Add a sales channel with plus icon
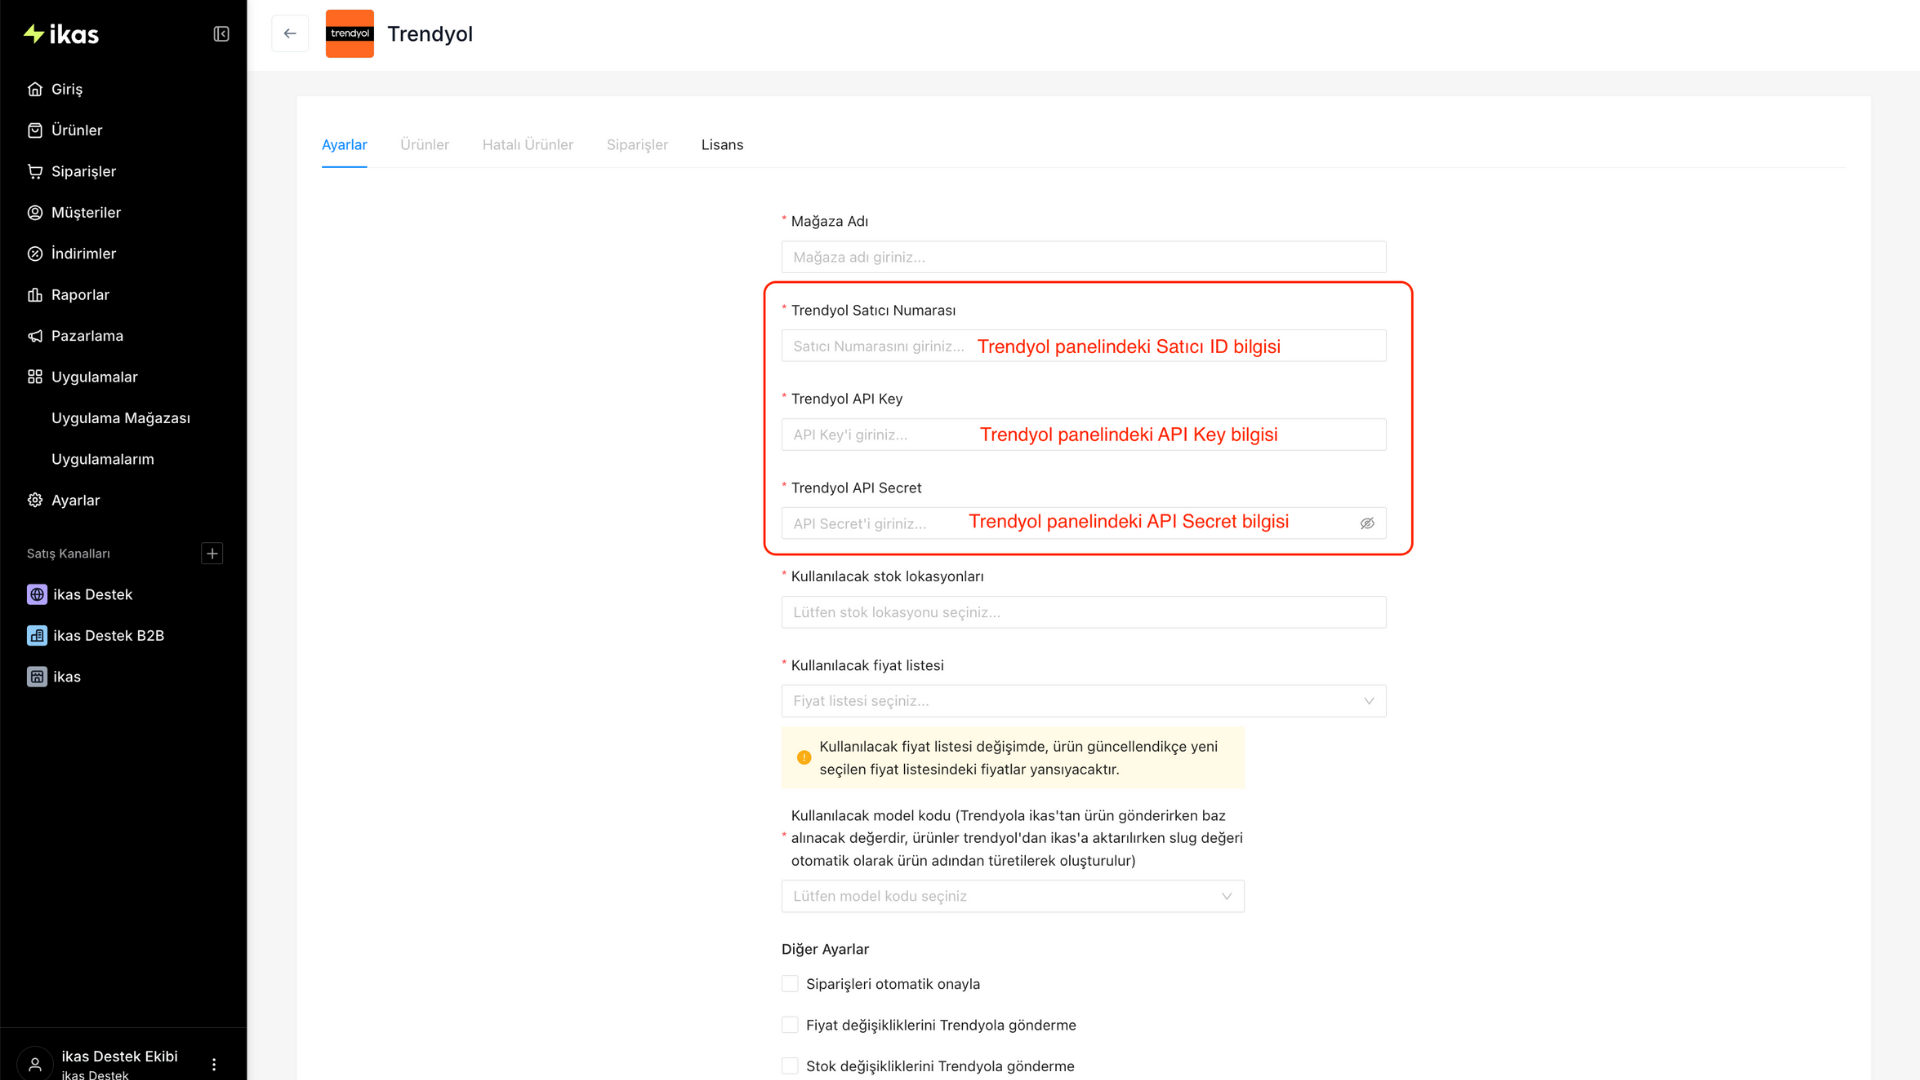This screenshot has width=1920, height=1080. (212, 553)
